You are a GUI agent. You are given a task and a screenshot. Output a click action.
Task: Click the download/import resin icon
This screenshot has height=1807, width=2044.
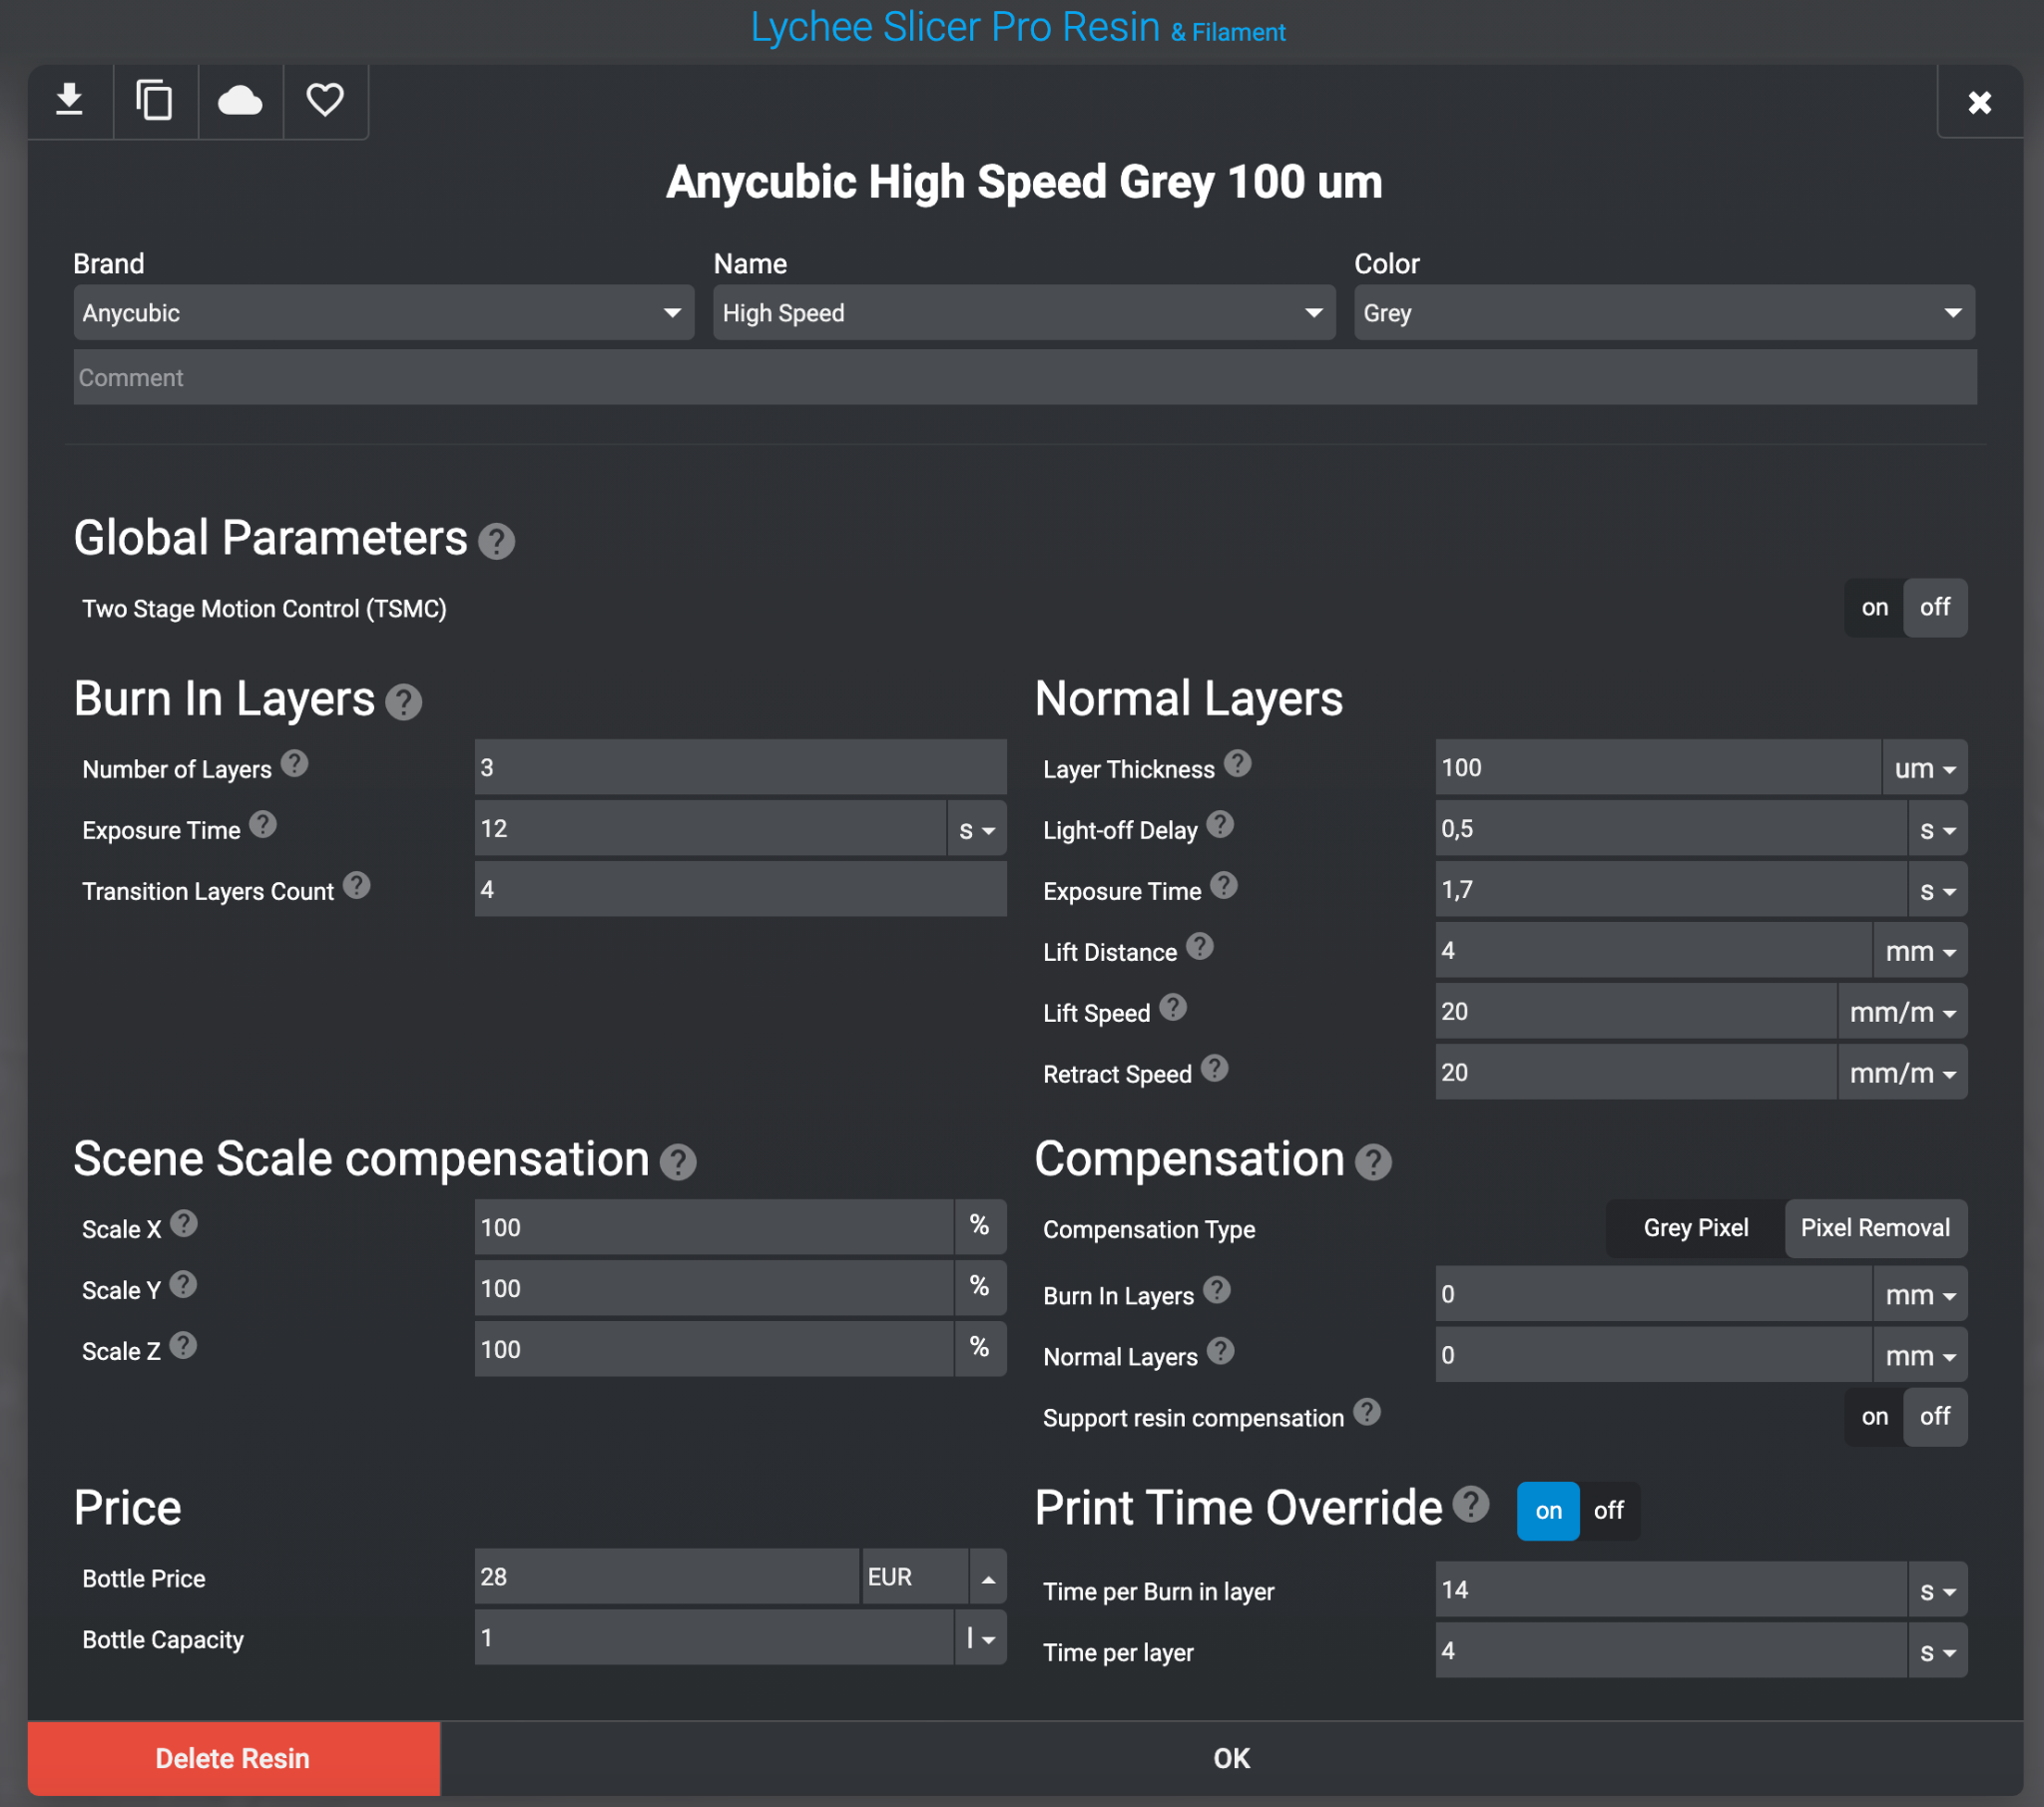point(69,101)
